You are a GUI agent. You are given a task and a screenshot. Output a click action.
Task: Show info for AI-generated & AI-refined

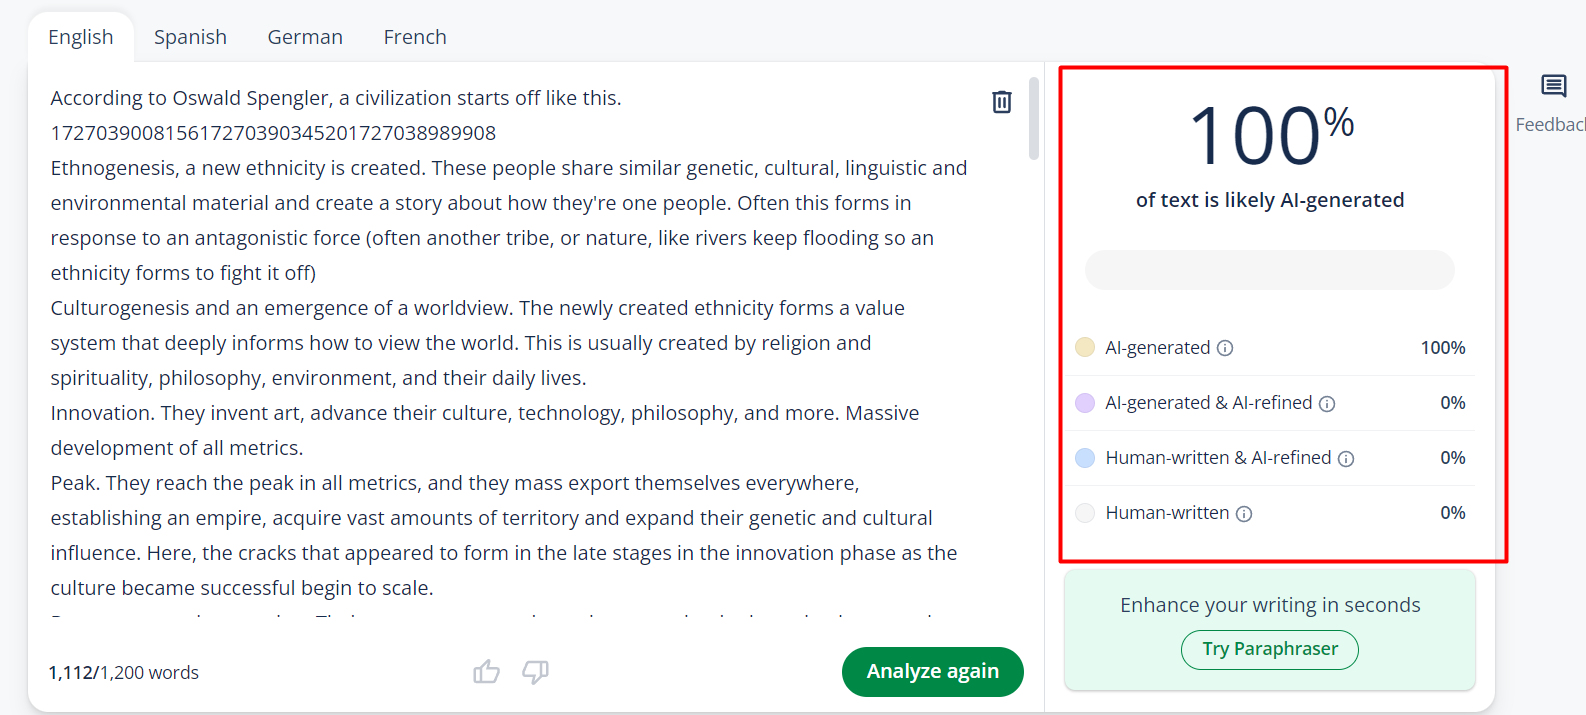pyautogui.click(x=1327, y=404)
